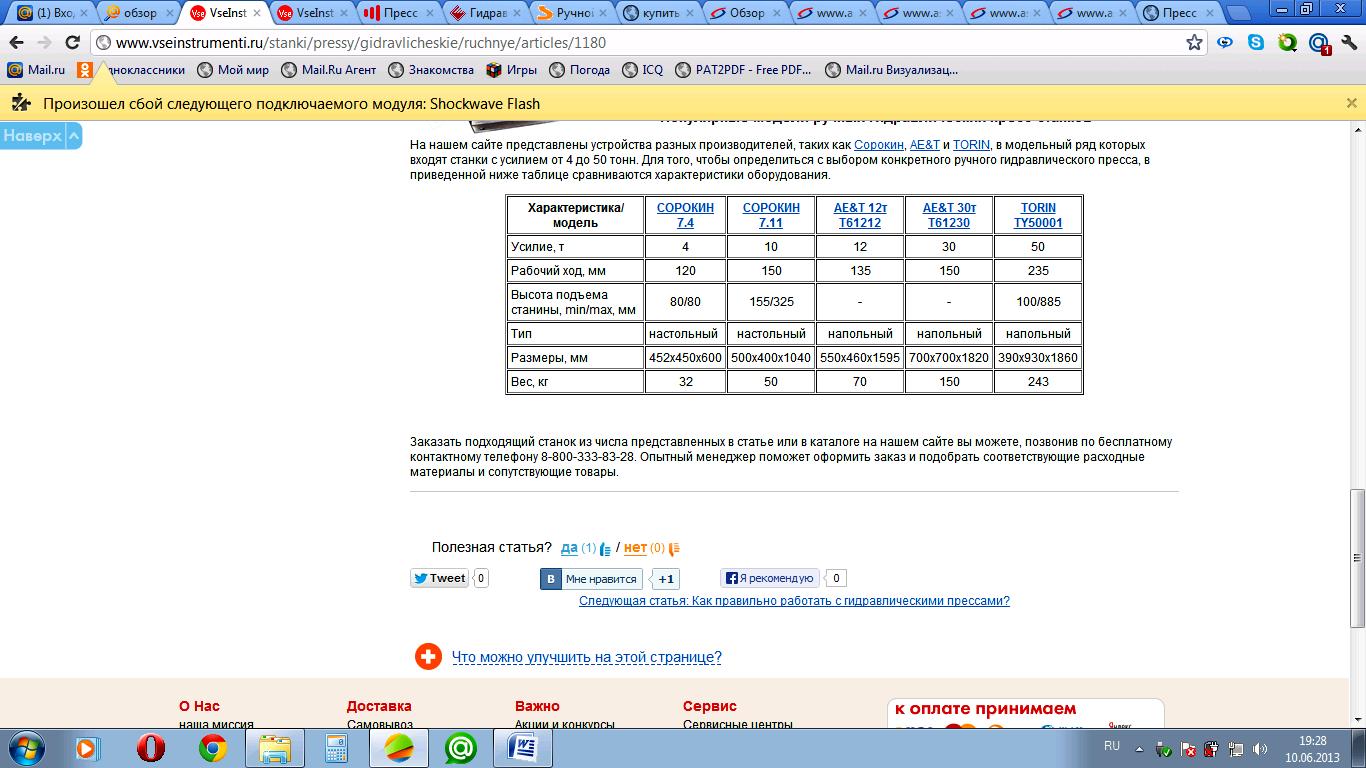This screenshot has height=768, width=1366.
Task: Open the Игры bookmark
Action: click(x=512, y=70)
